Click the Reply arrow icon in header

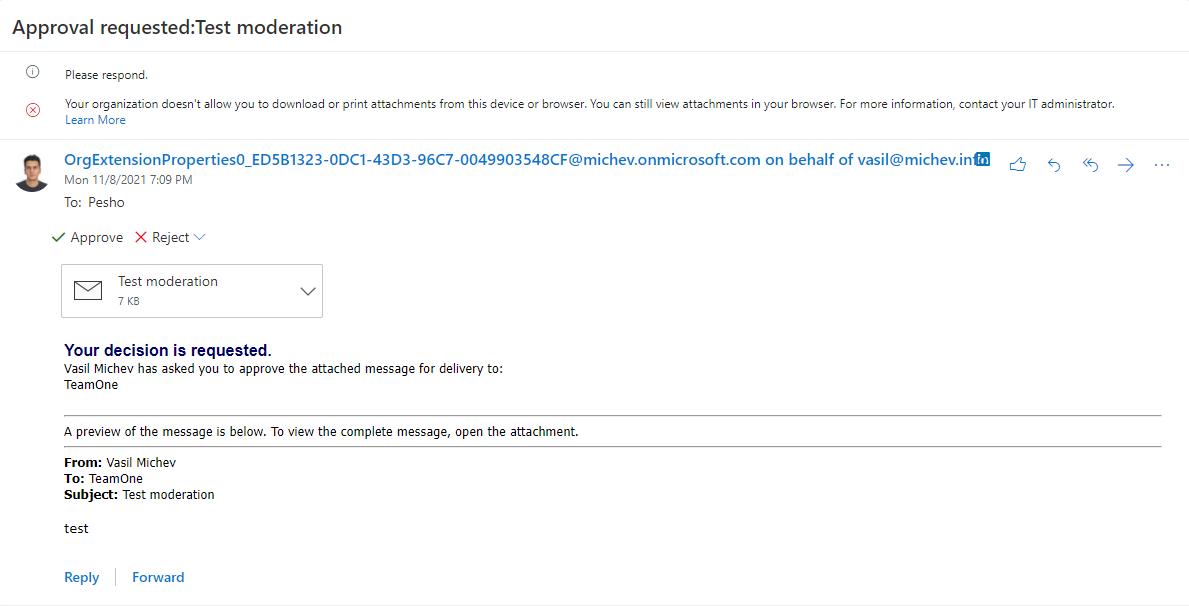point(1054,165)
